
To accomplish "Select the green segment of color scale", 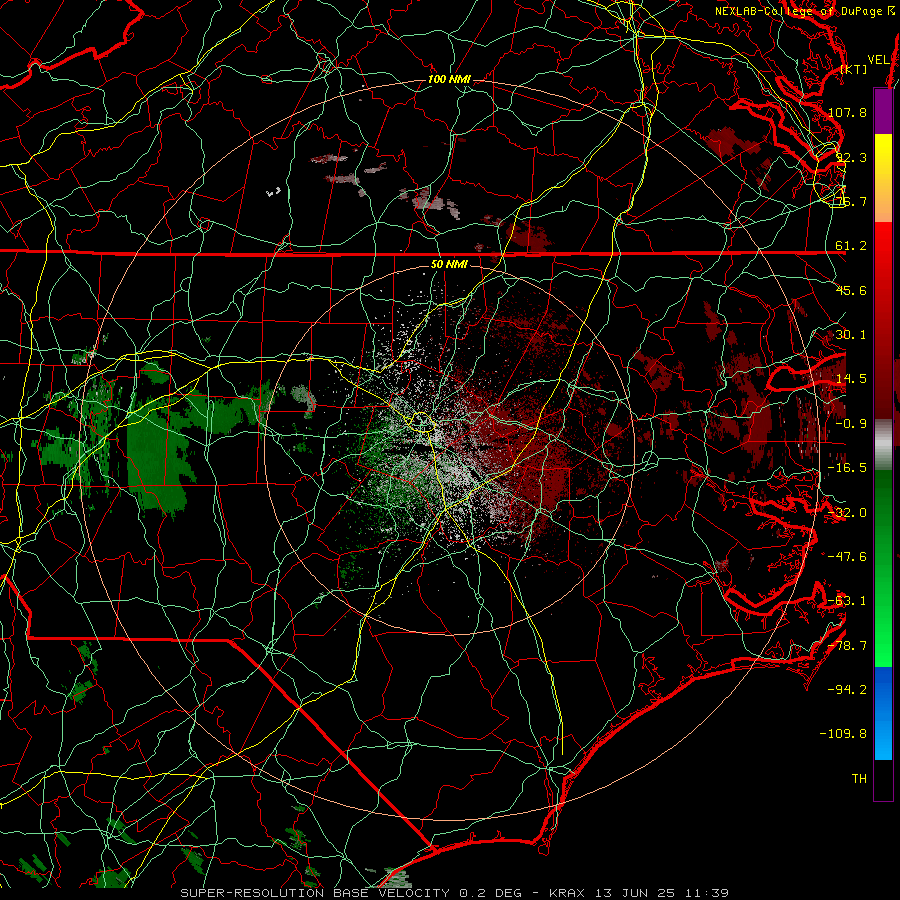I will pos(883,568).
